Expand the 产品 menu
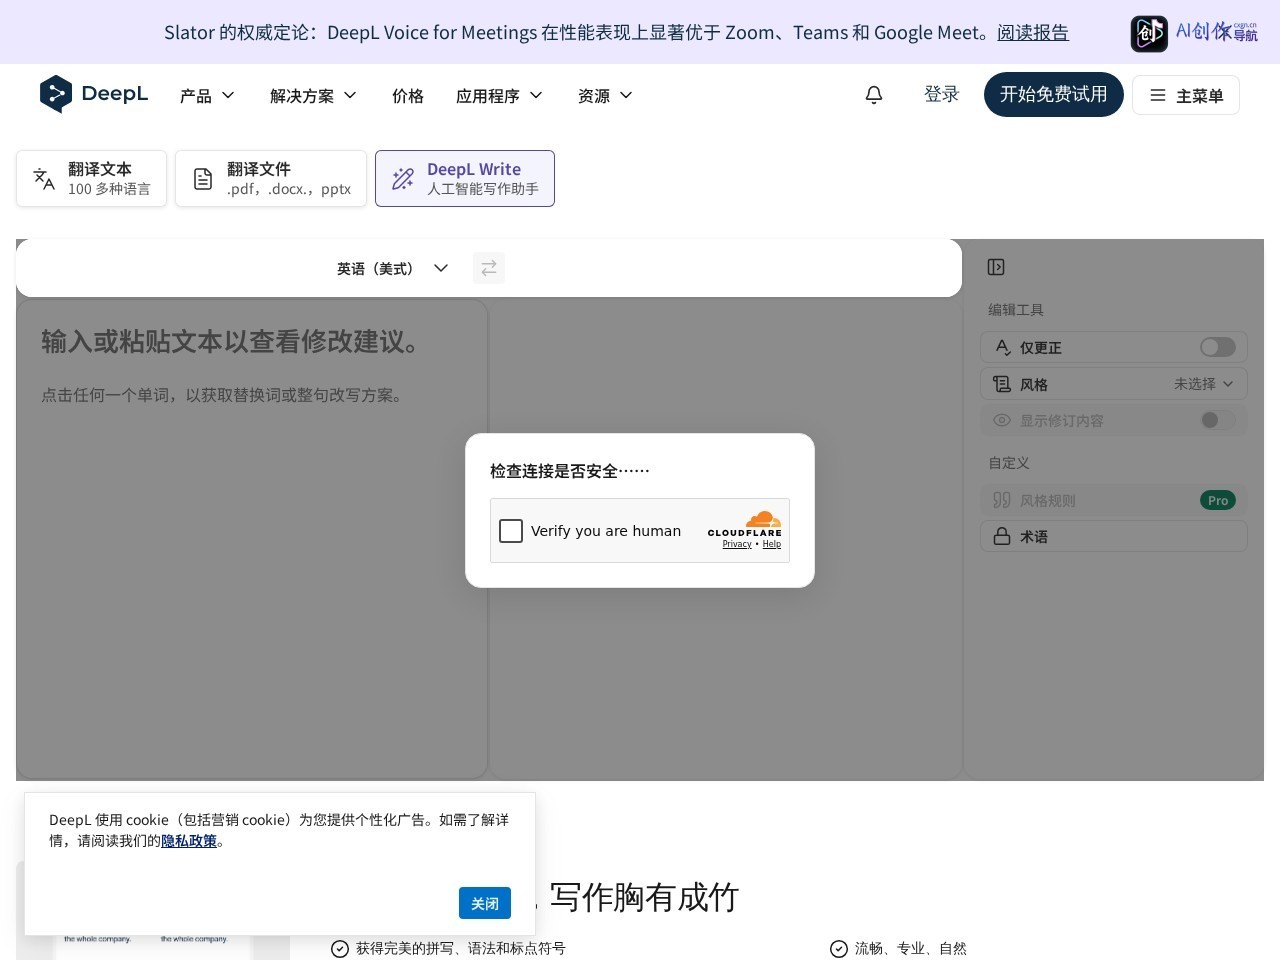1280x960 pixels. tap(207, 96)
